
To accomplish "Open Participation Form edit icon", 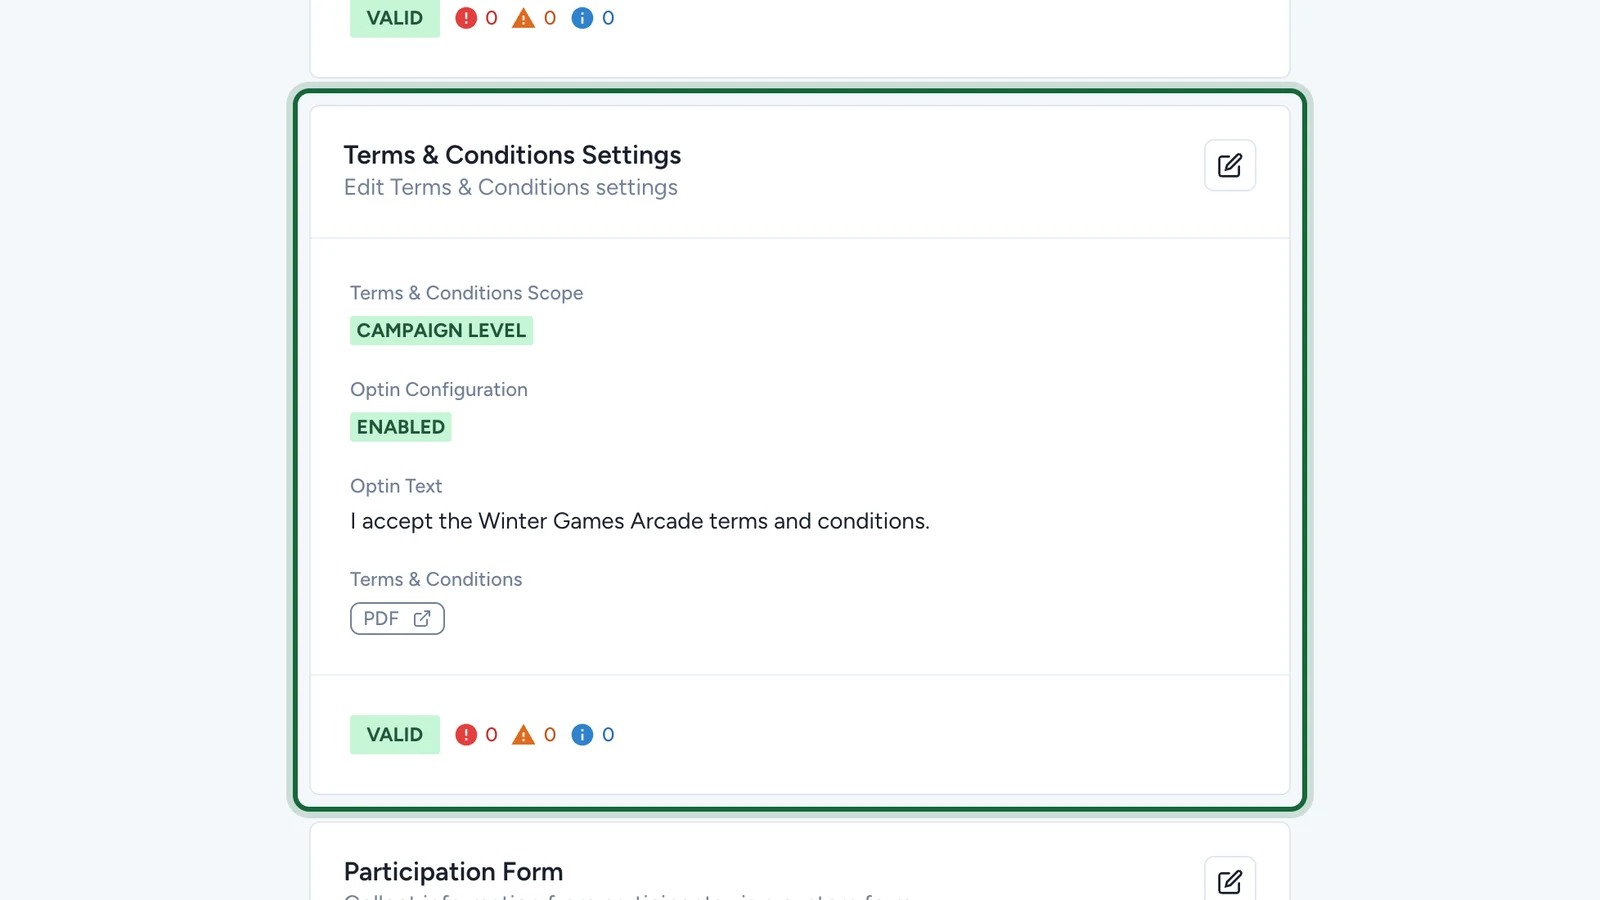I will tap(1230, 879).
